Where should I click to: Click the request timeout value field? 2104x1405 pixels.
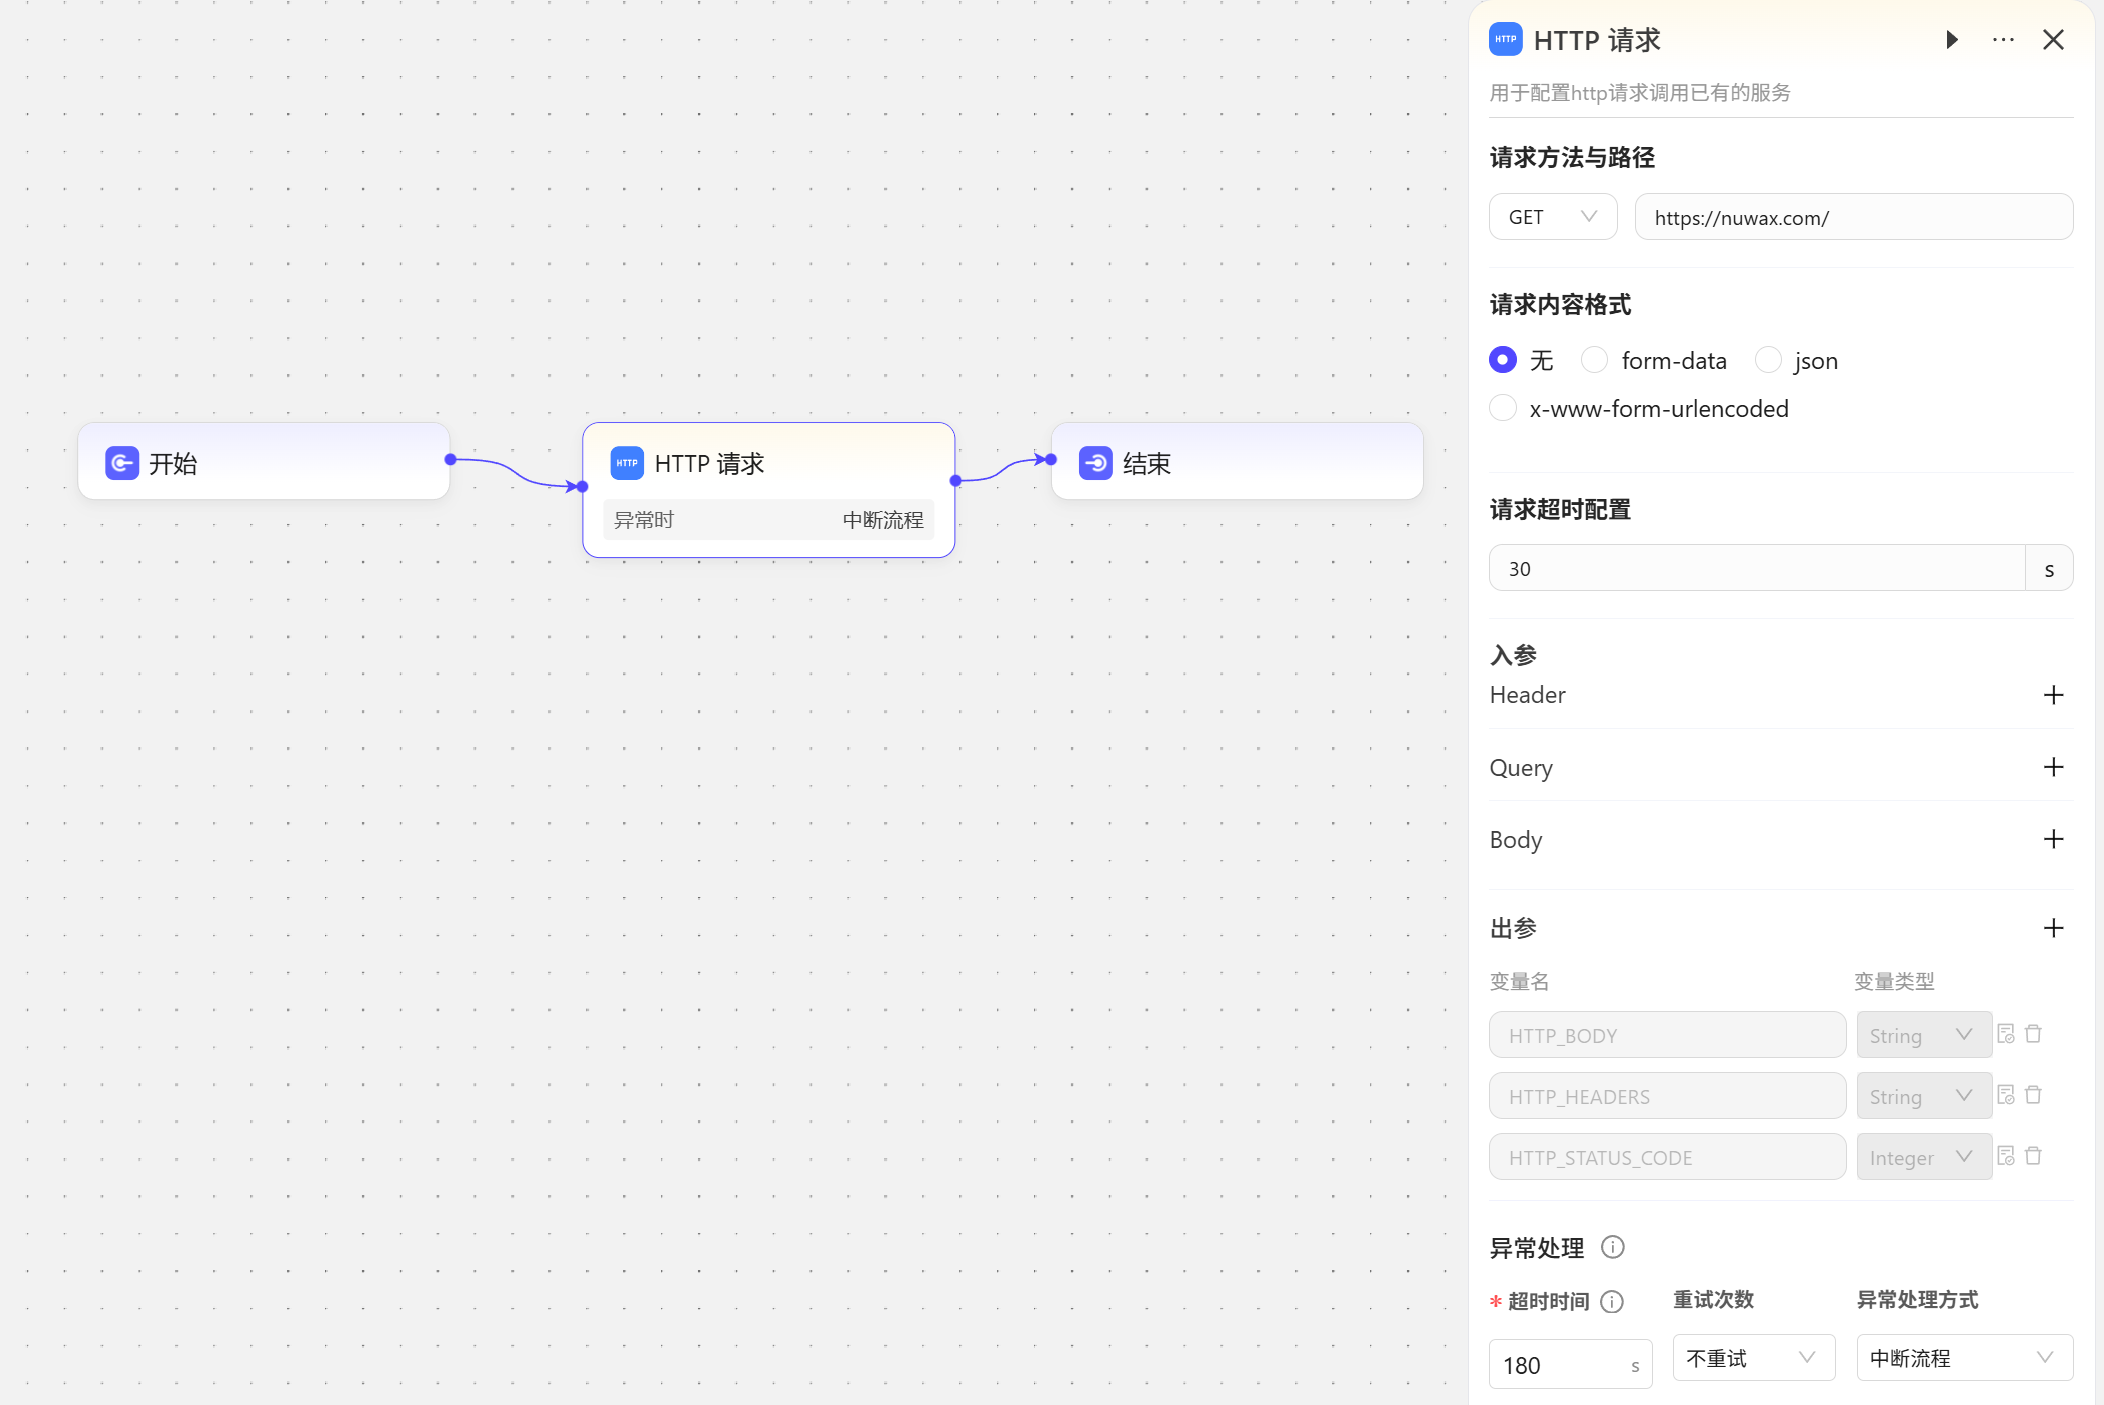[1756, 568]
